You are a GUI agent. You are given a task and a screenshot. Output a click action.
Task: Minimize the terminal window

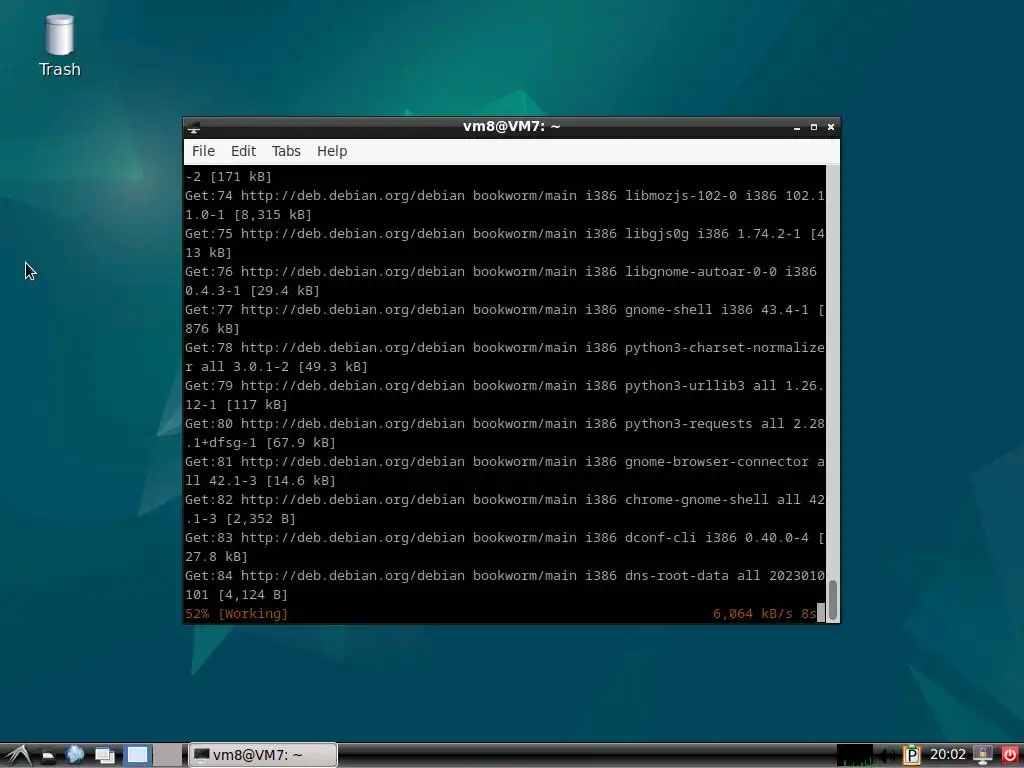click(797, 127)
